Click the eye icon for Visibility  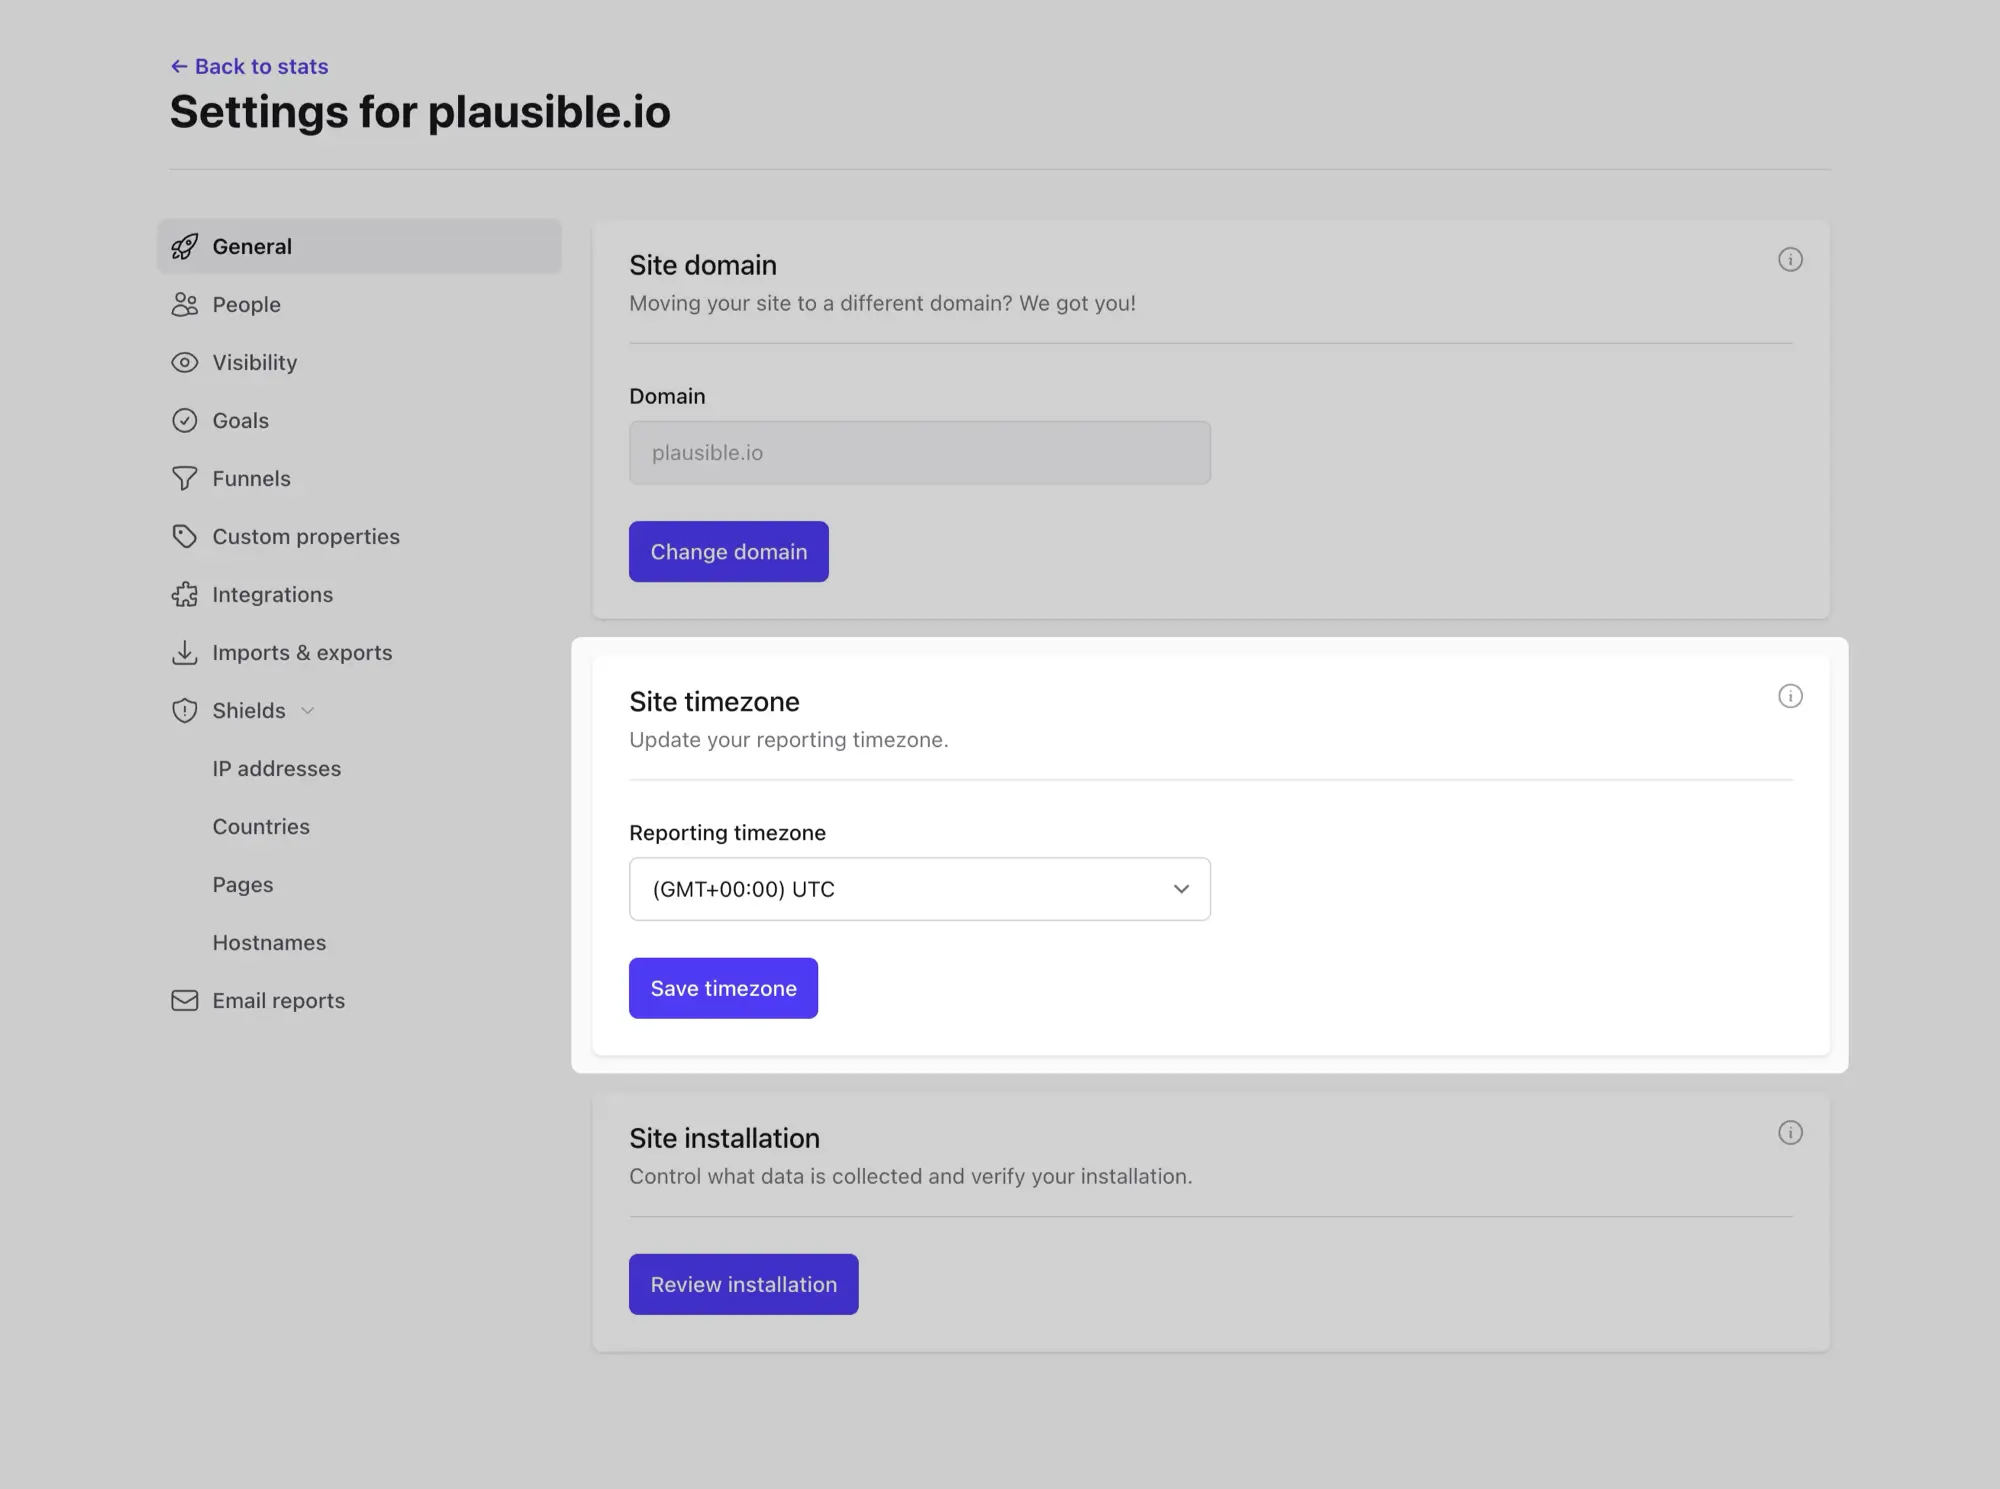tap(184, 362)
